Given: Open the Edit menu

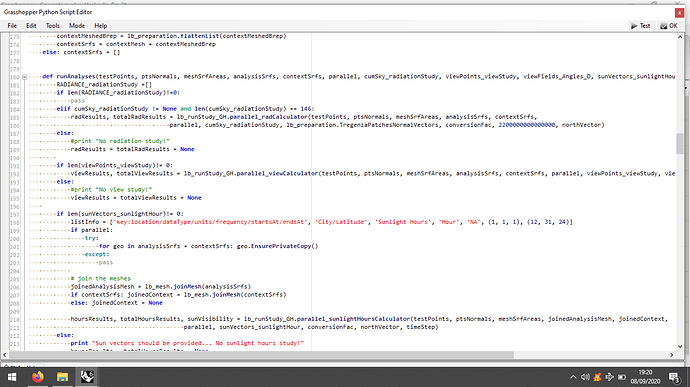Looking at the screenshot, I should coord(31,26).
